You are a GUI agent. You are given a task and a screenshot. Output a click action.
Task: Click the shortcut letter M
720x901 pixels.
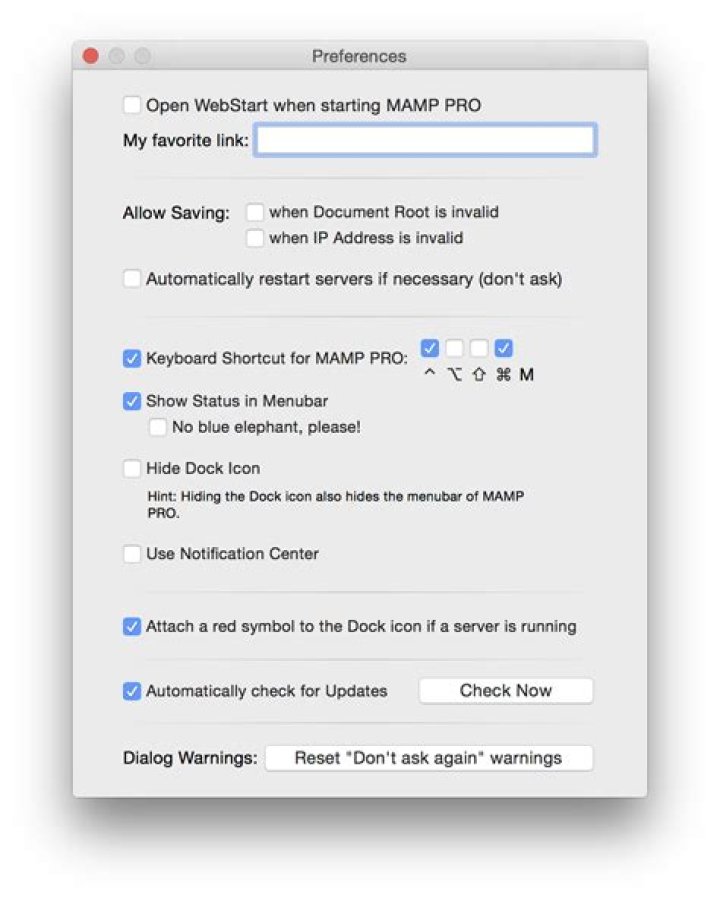pos(526,375)
